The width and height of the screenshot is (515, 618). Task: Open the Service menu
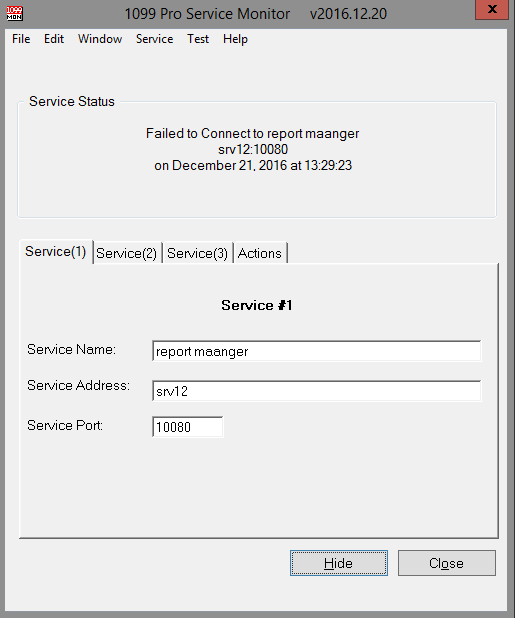pos(154,39)
